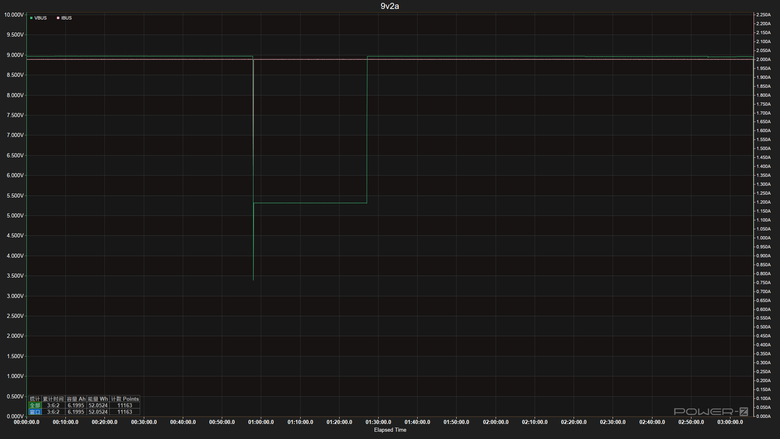Click the green VBUS legend color marker
The width and height of the screenshot is (780, 439).
[x=31, y=18]
